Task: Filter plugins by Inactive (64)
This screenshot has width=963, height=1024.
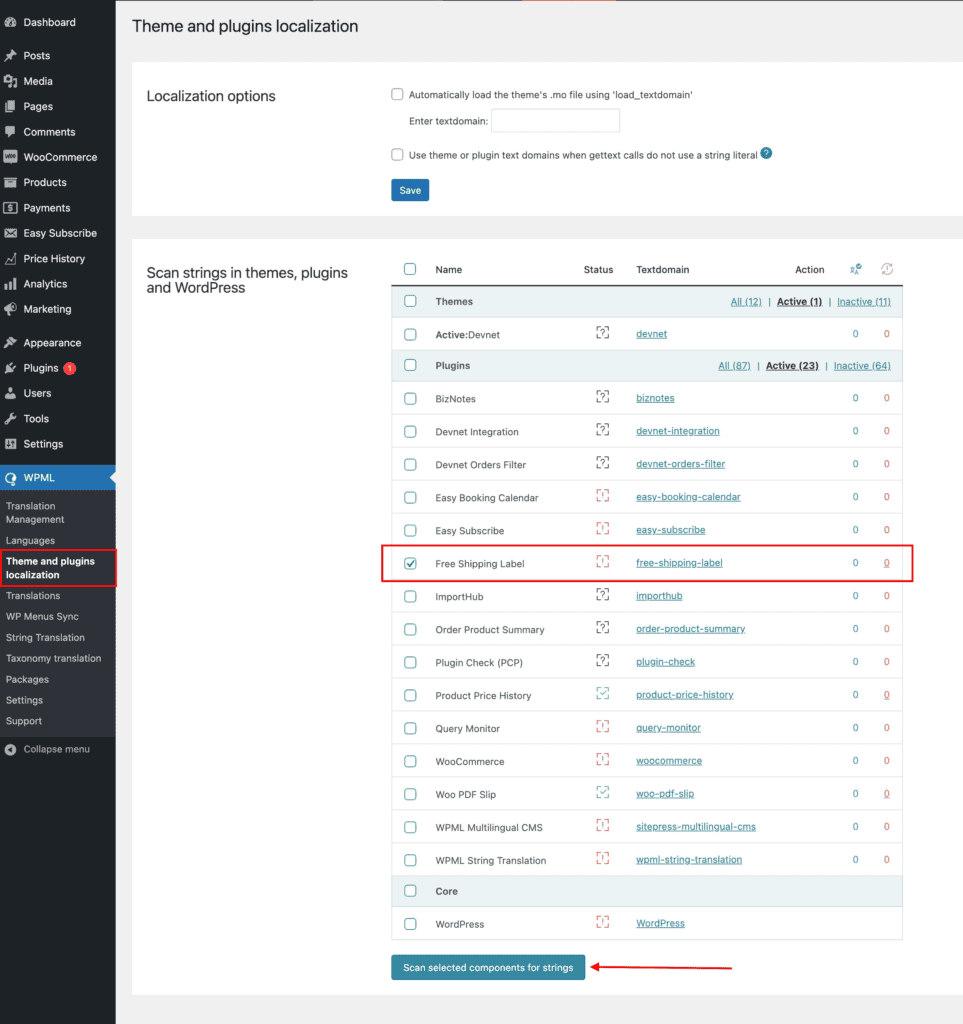Action: [x=861, y=366]
